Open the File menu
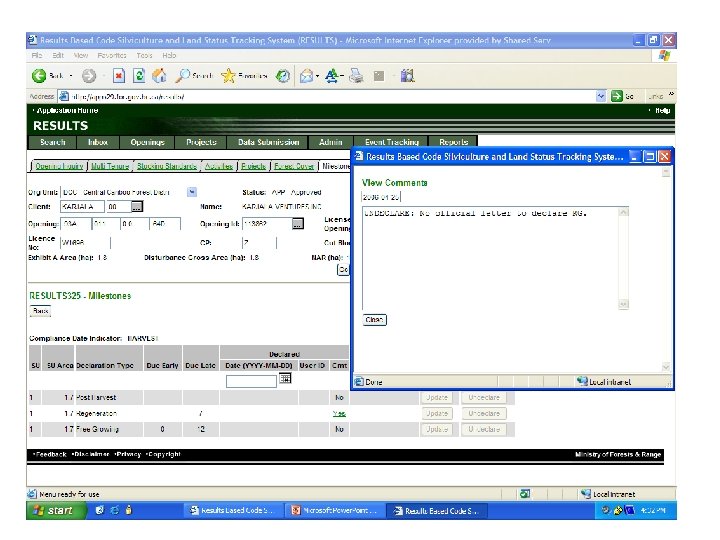 click(37, 55)
